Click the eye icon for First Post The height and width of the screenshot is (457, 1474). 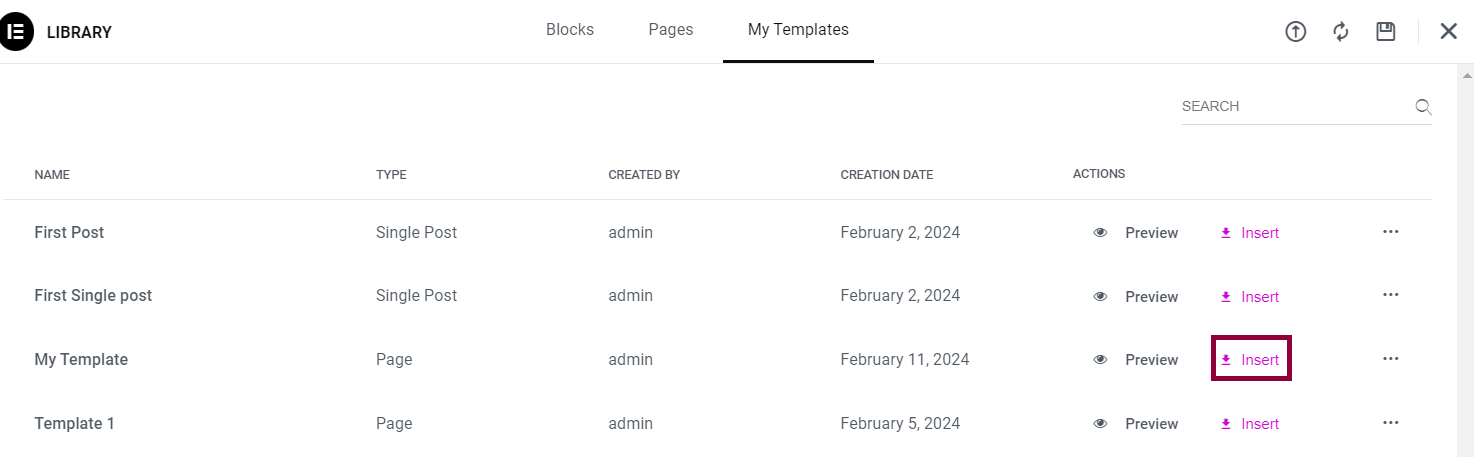click(x=1100, y=233)
